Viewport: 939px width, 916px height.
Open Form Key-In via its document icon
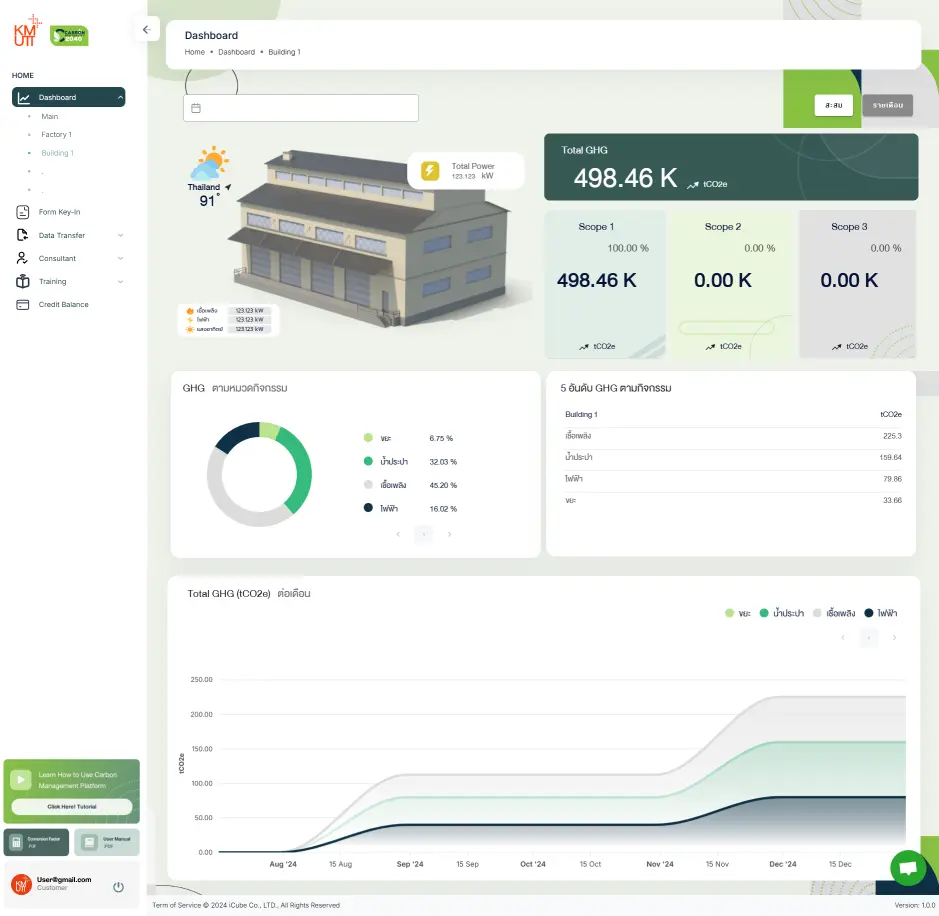21,211
